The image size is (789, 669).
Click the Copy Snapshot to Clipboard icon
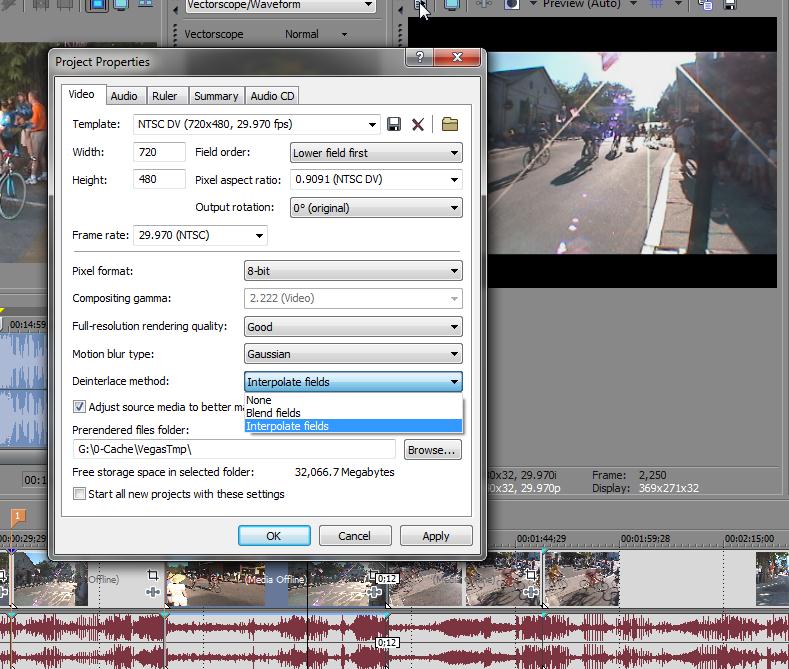pyautogui.click(x=707, y=5)
